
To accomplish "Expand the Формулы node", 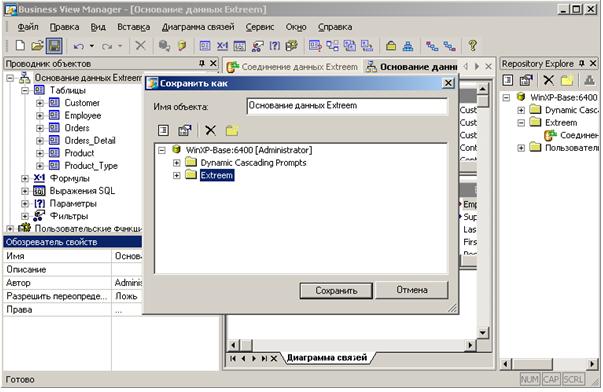I will click(25, 178).
